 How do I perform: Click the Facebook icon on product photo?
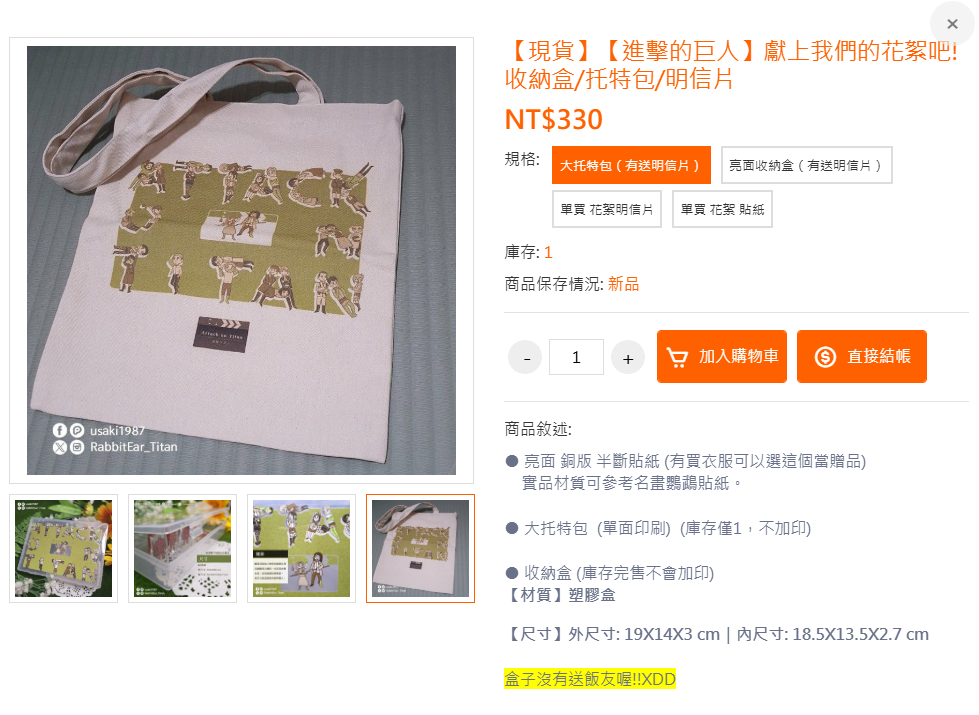[x=59, y=430]
